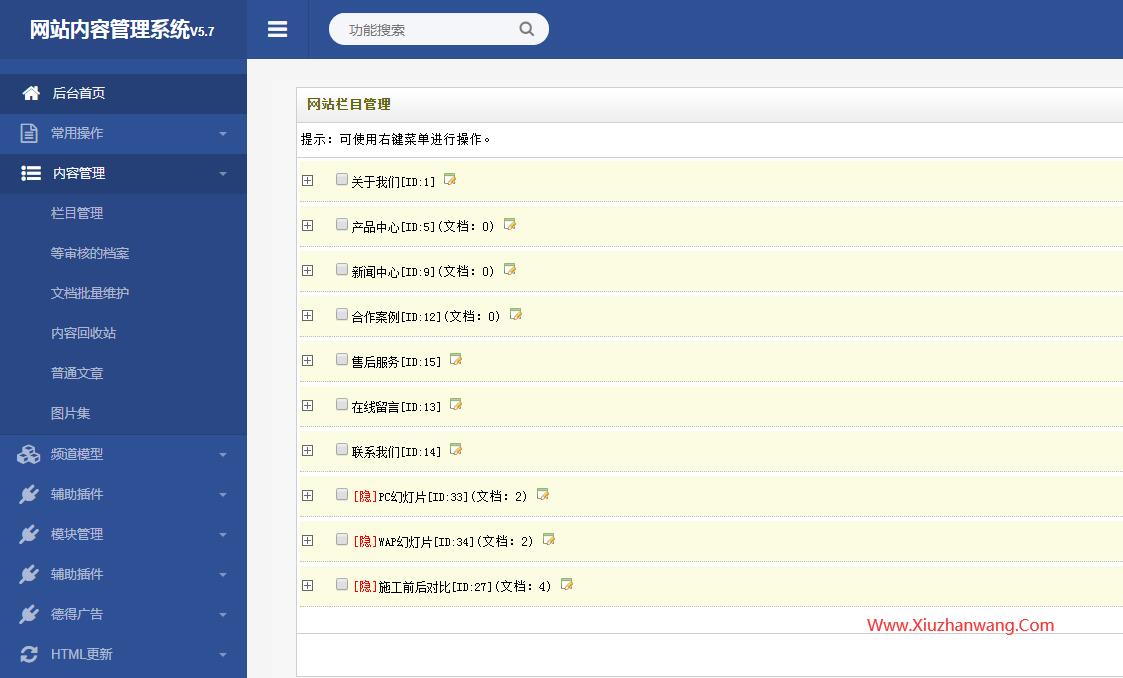This screenshot has height=678, width=1123.
Task: Click the edit icon beside 新闻中心
Action: (x=510, y=270)
